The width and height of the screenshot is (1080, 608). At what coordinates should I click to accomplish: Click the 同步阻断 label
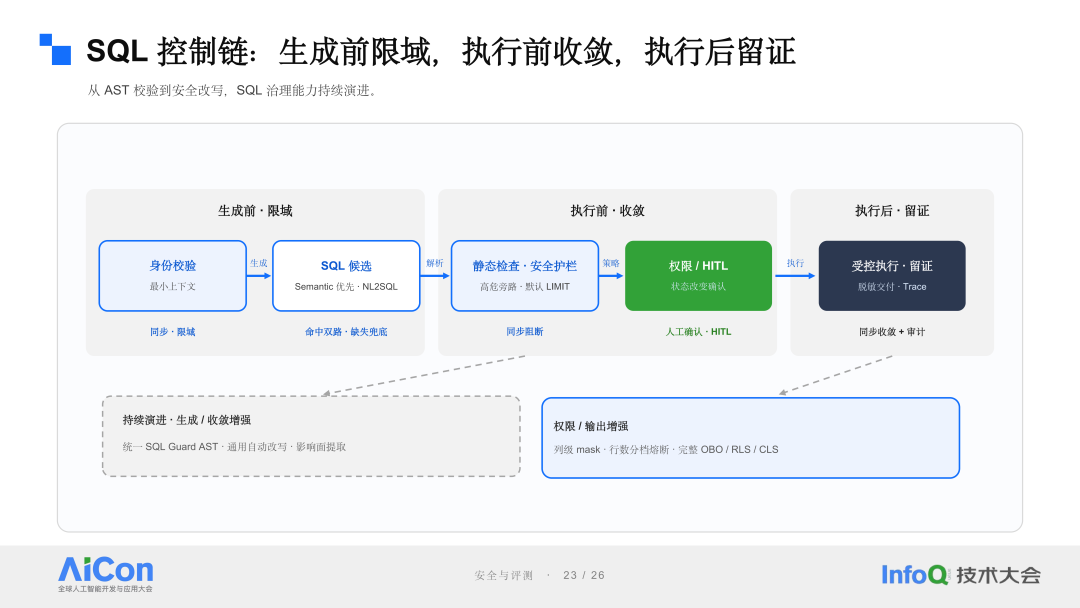525,332
